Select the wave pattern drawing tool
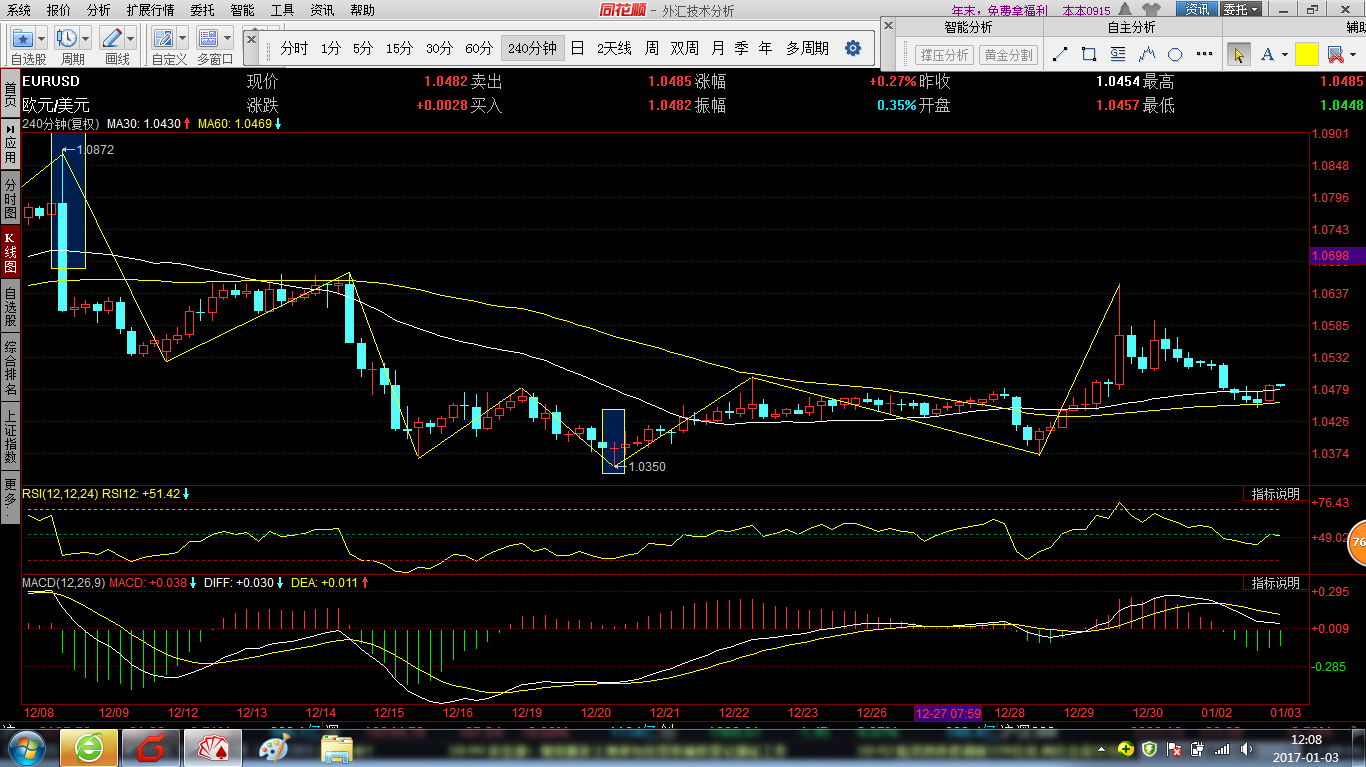The image size is (1366, 767). (1148, 54)
